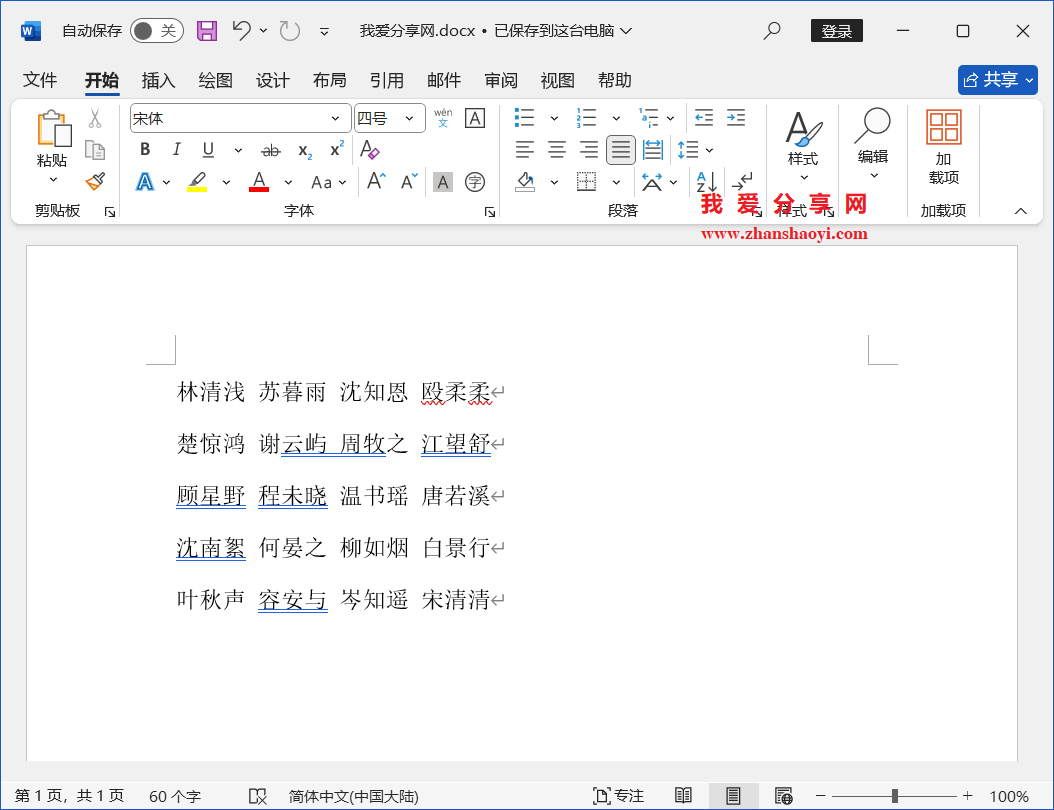1054x810 pixels.
Task: Open the font name dropdown (宋体)
Action: point(335,119)
